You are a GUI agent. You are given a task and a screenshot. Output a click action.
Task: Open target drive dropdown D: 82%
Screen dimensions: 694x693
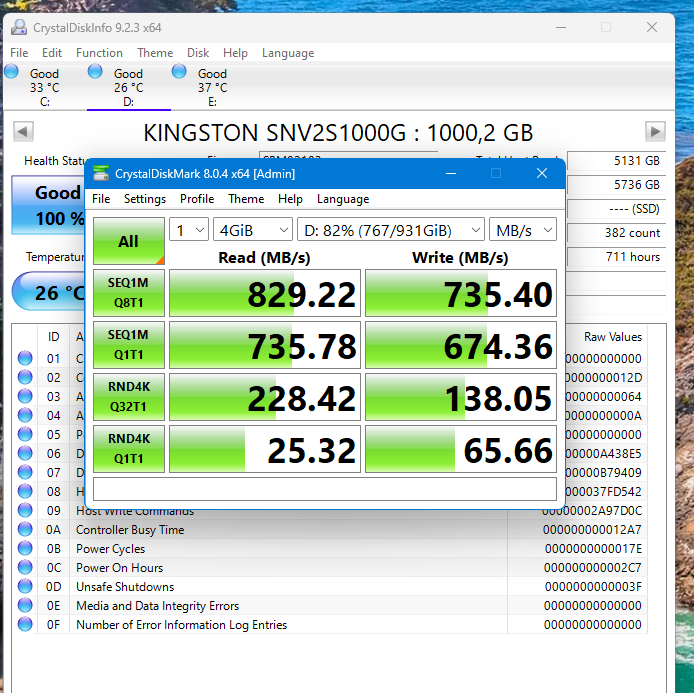pyautogui.click(x=391, y=230)
